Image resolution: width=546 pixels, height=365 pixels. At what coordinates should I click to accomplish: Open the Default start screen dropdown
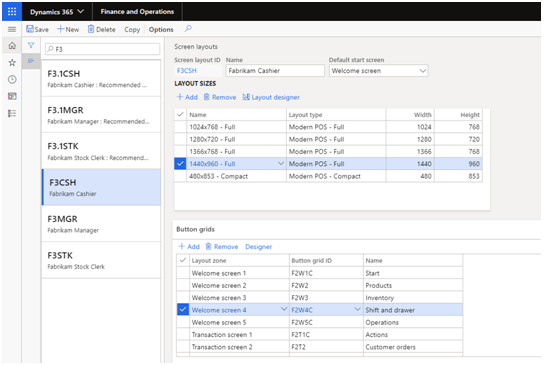pyautogui.click(x=378, y=71)
